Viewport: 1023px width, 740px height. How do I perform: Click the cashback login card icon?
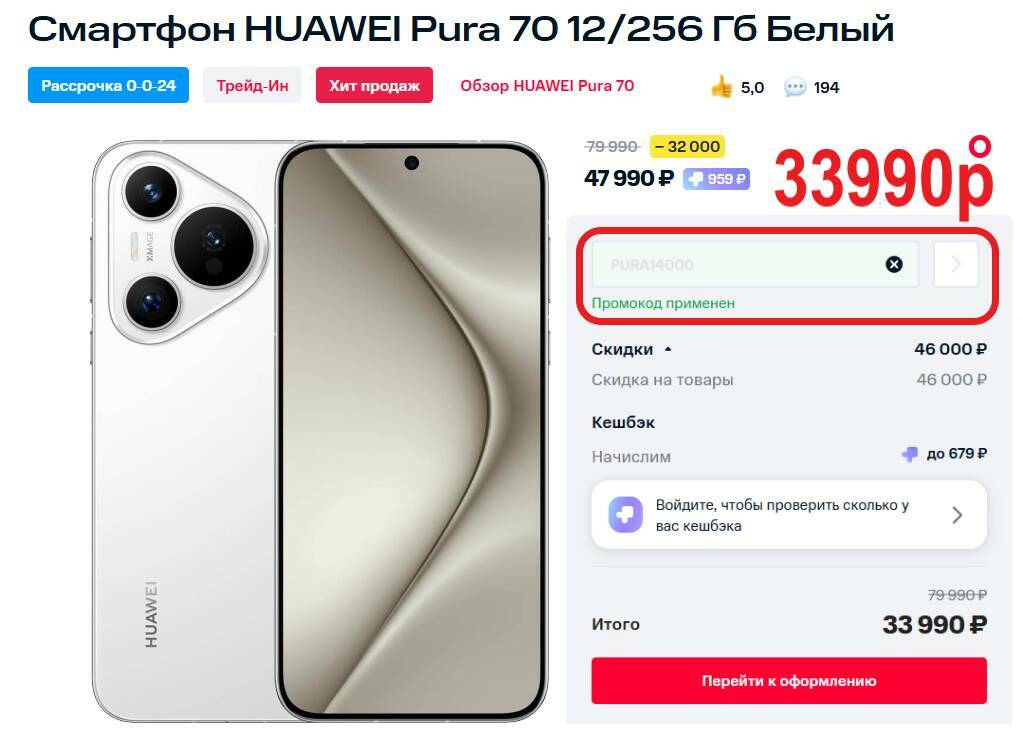625,515
